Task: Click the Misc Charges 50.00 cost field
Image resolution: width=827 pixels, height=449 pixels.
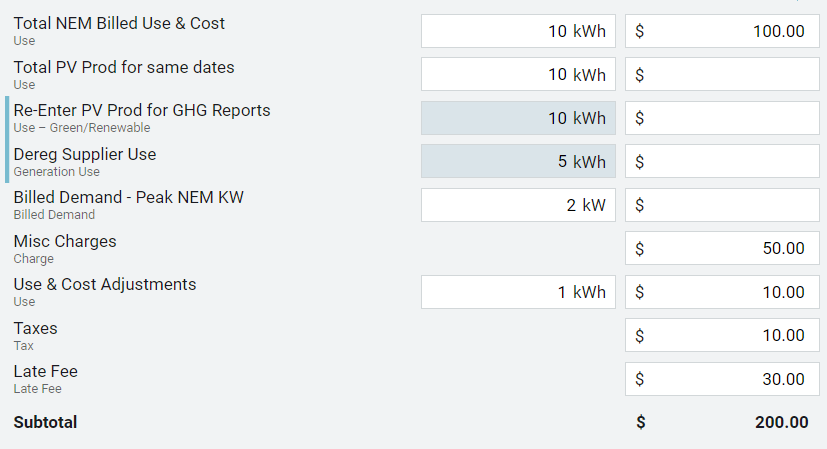Action: pyautogui.click(x=722, y=249)
